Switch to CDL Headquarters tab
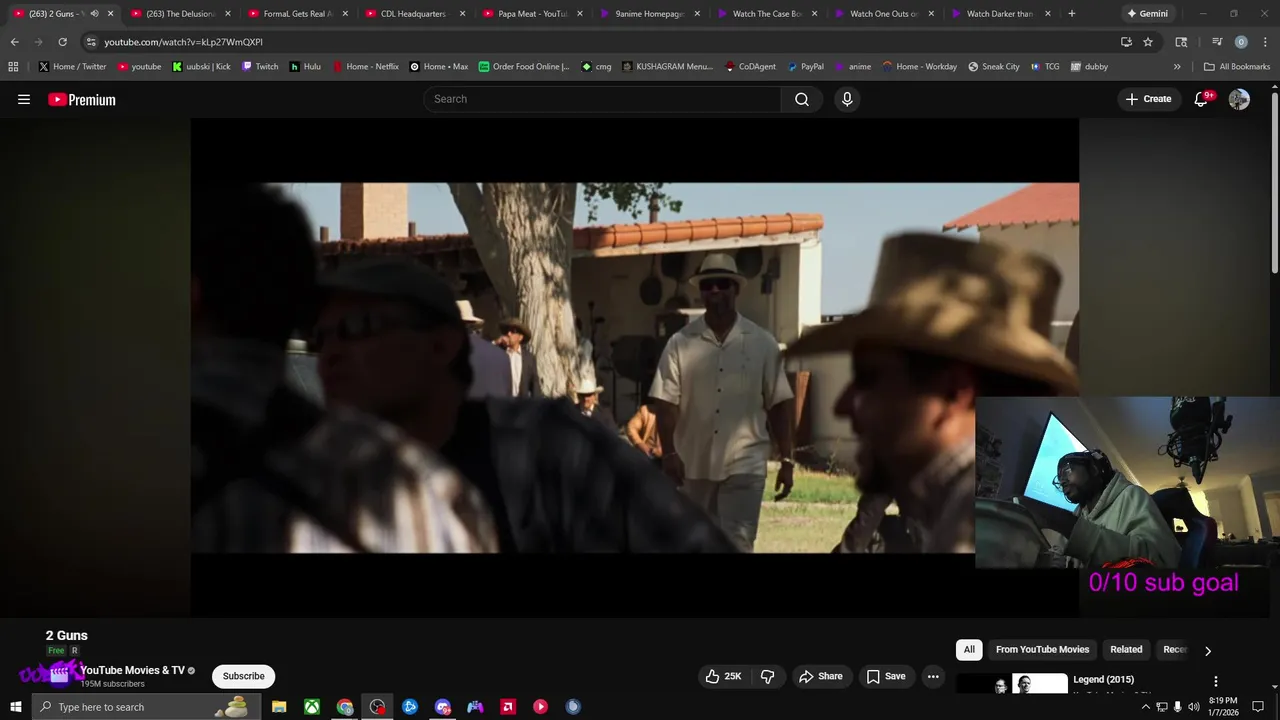The width and height of the screenshot is (1280, 720). (x=413, y=14)
